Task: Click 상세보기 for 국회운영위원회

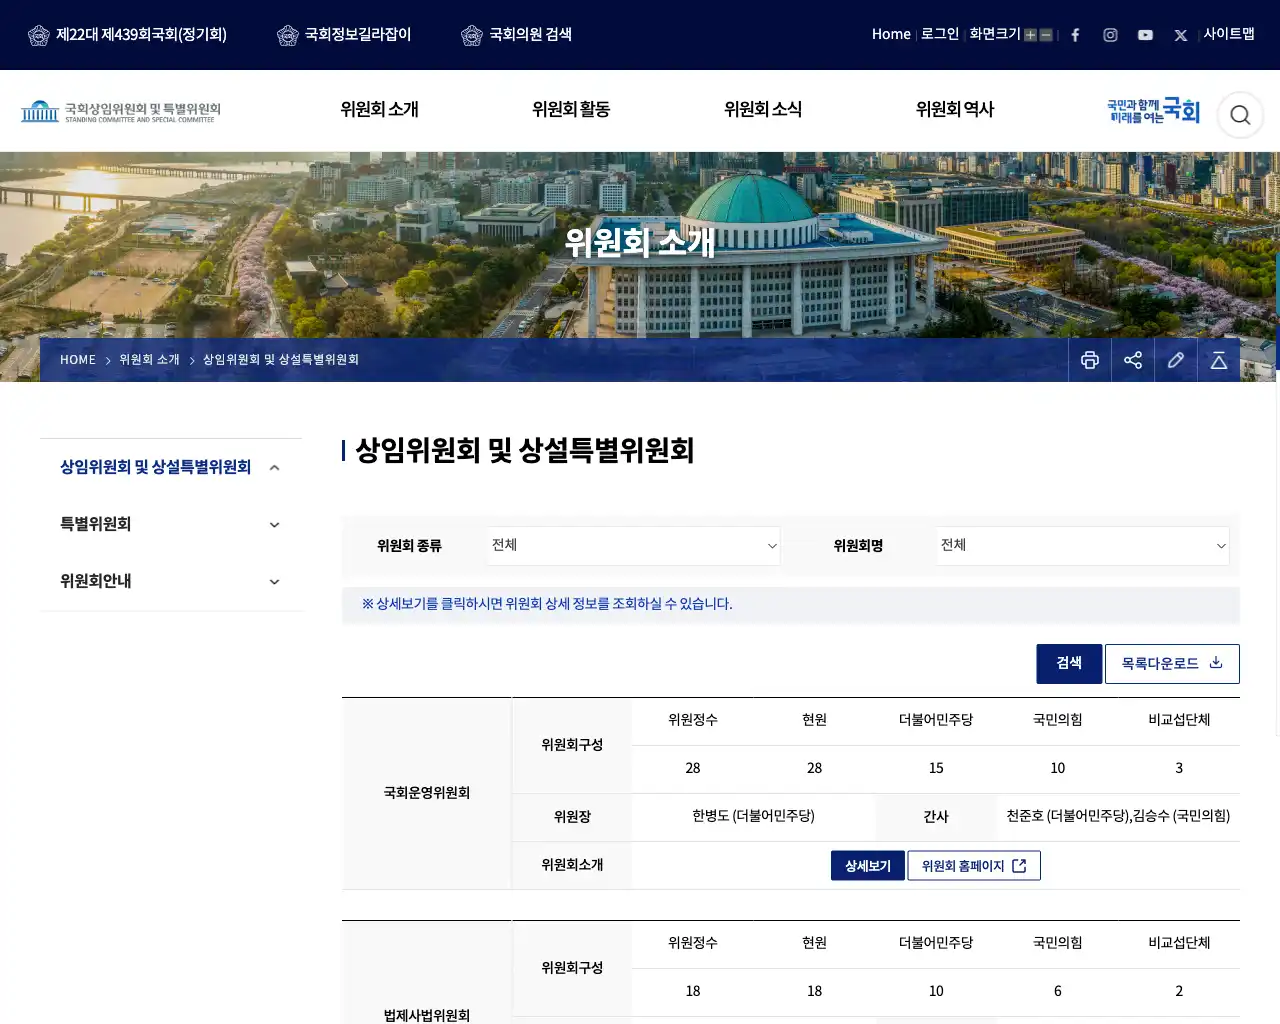Action: 868,866
